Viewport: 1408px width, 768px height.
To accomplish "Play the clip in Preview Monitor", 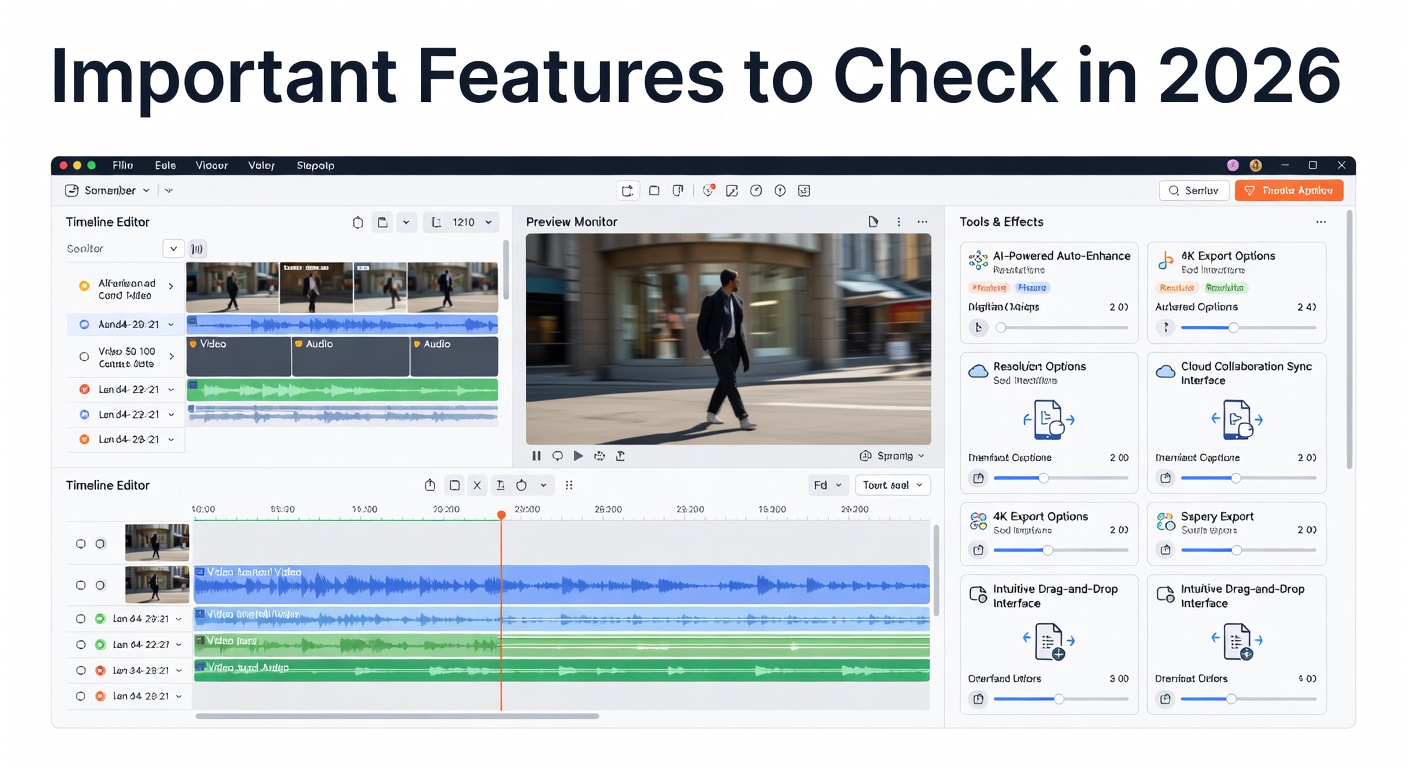I will (x=578, y=456).
